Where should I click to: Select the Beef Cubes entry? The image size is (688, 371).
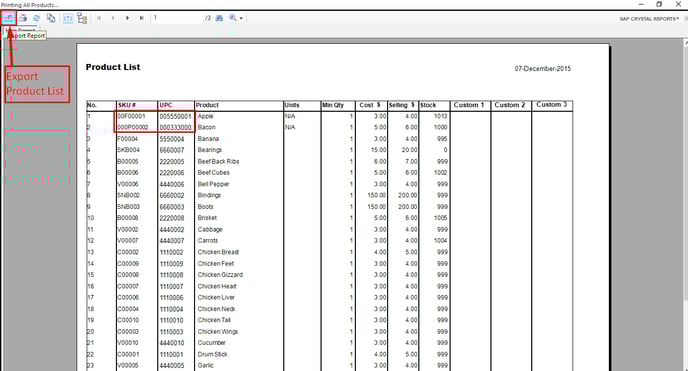click(x=213, y=173)
